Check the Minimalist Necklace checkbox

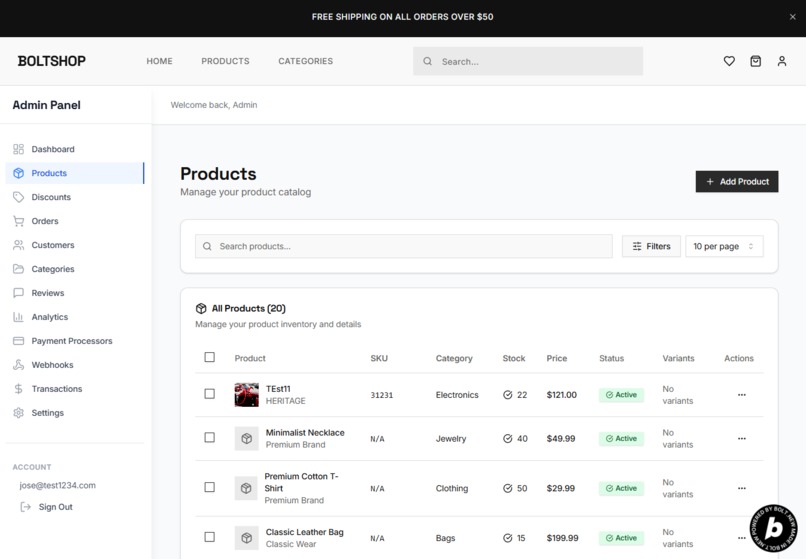tap(210, 438)
